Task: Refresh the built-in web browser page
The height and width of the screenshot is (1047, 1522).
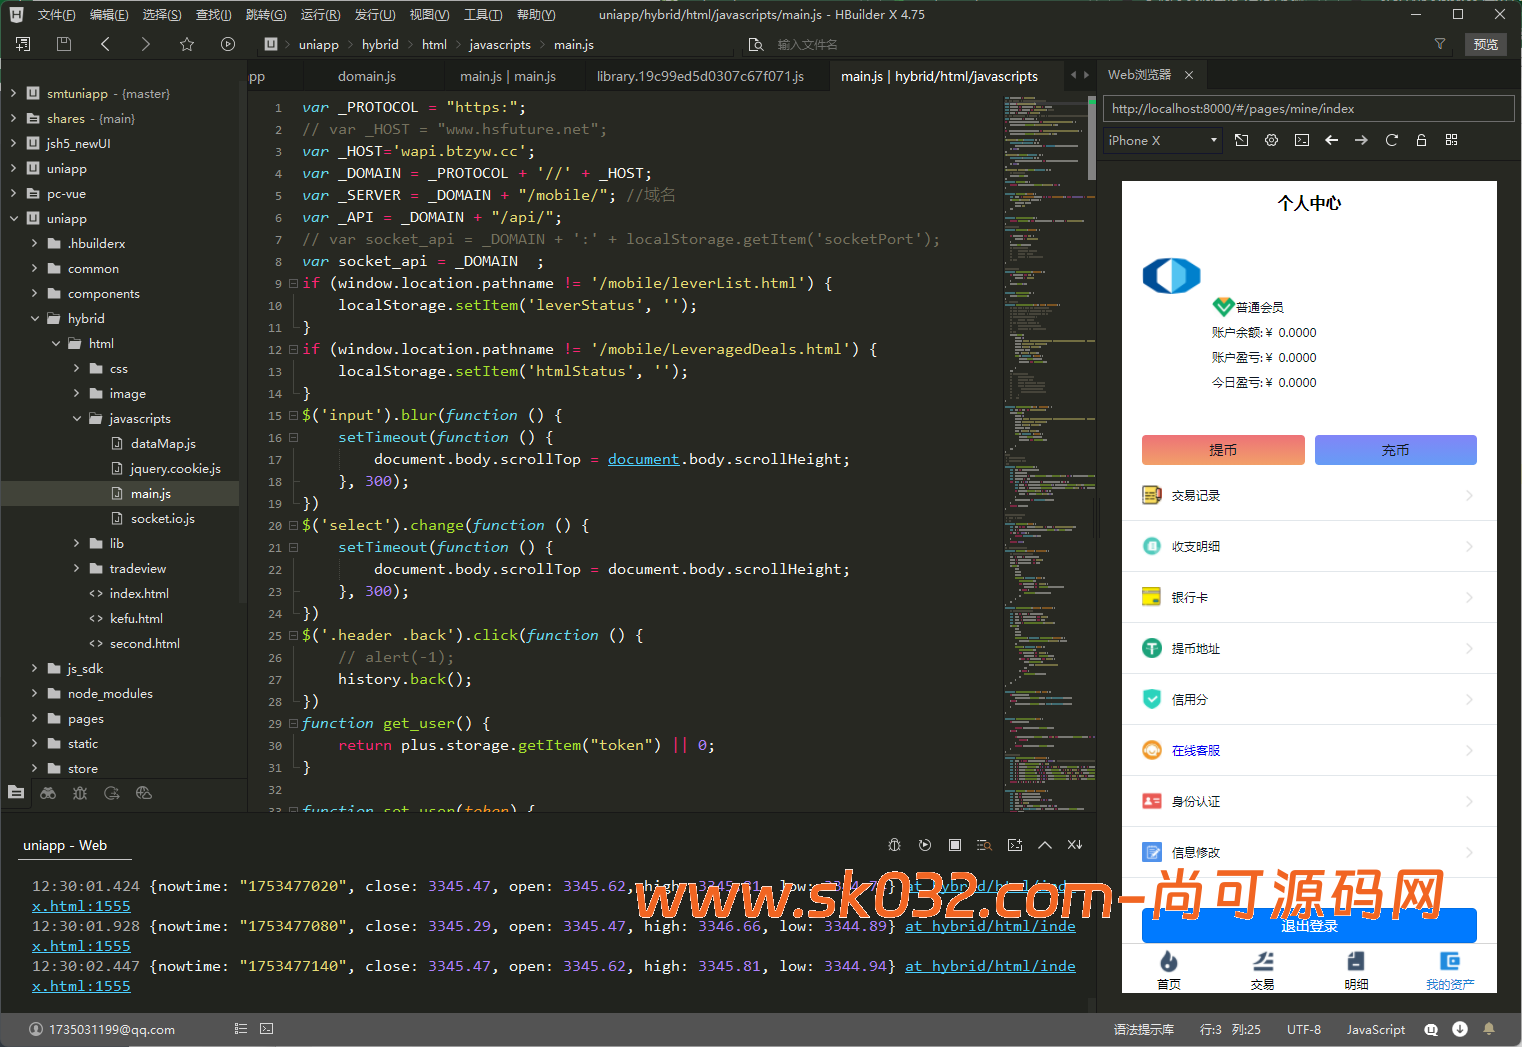Action: [1391, 140]
